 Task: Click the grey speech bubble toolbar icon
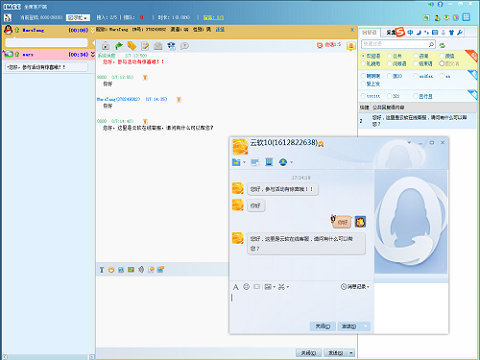pyautogui.click(x=184, y=46)
